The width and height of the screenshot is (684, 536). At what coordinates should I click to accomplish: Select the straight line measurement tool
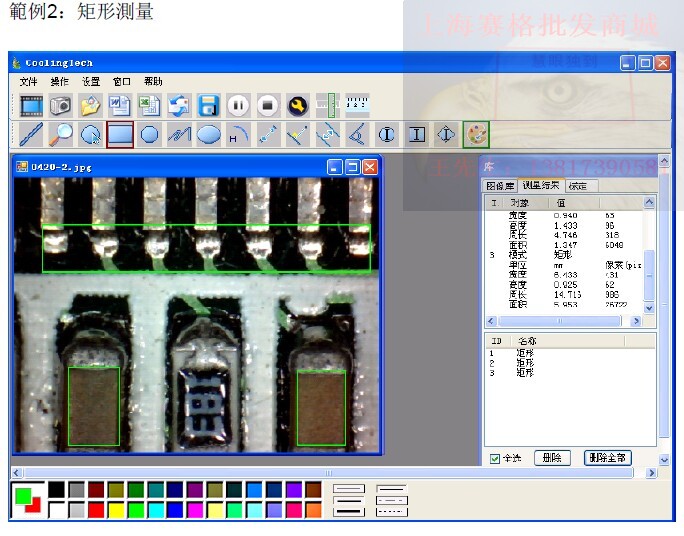(31, 134)
